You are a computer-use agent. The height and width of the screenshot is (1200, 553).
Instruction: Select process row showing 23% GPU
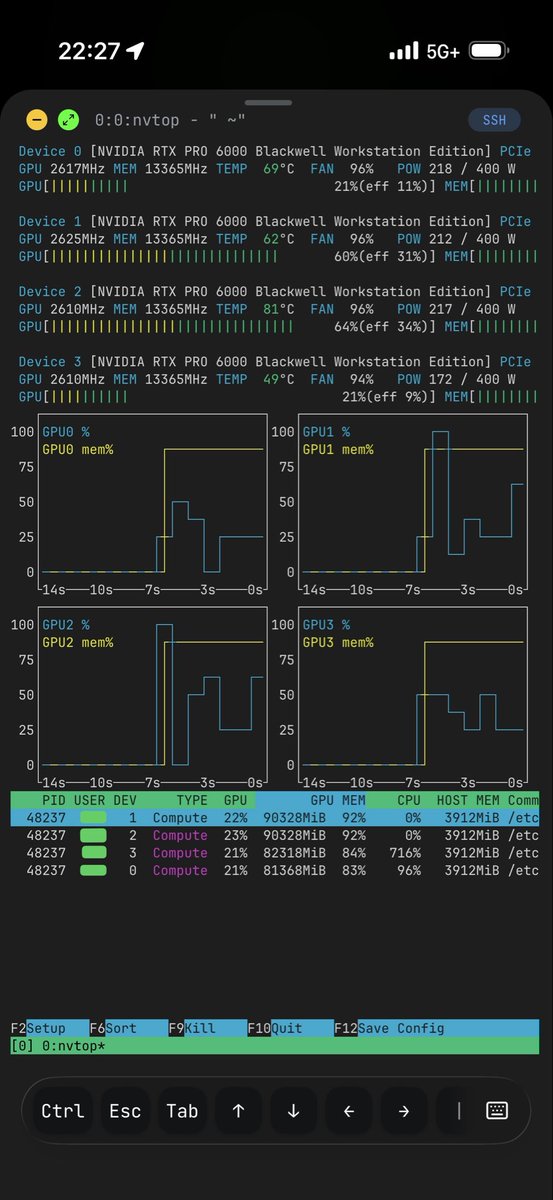point(275,835)
